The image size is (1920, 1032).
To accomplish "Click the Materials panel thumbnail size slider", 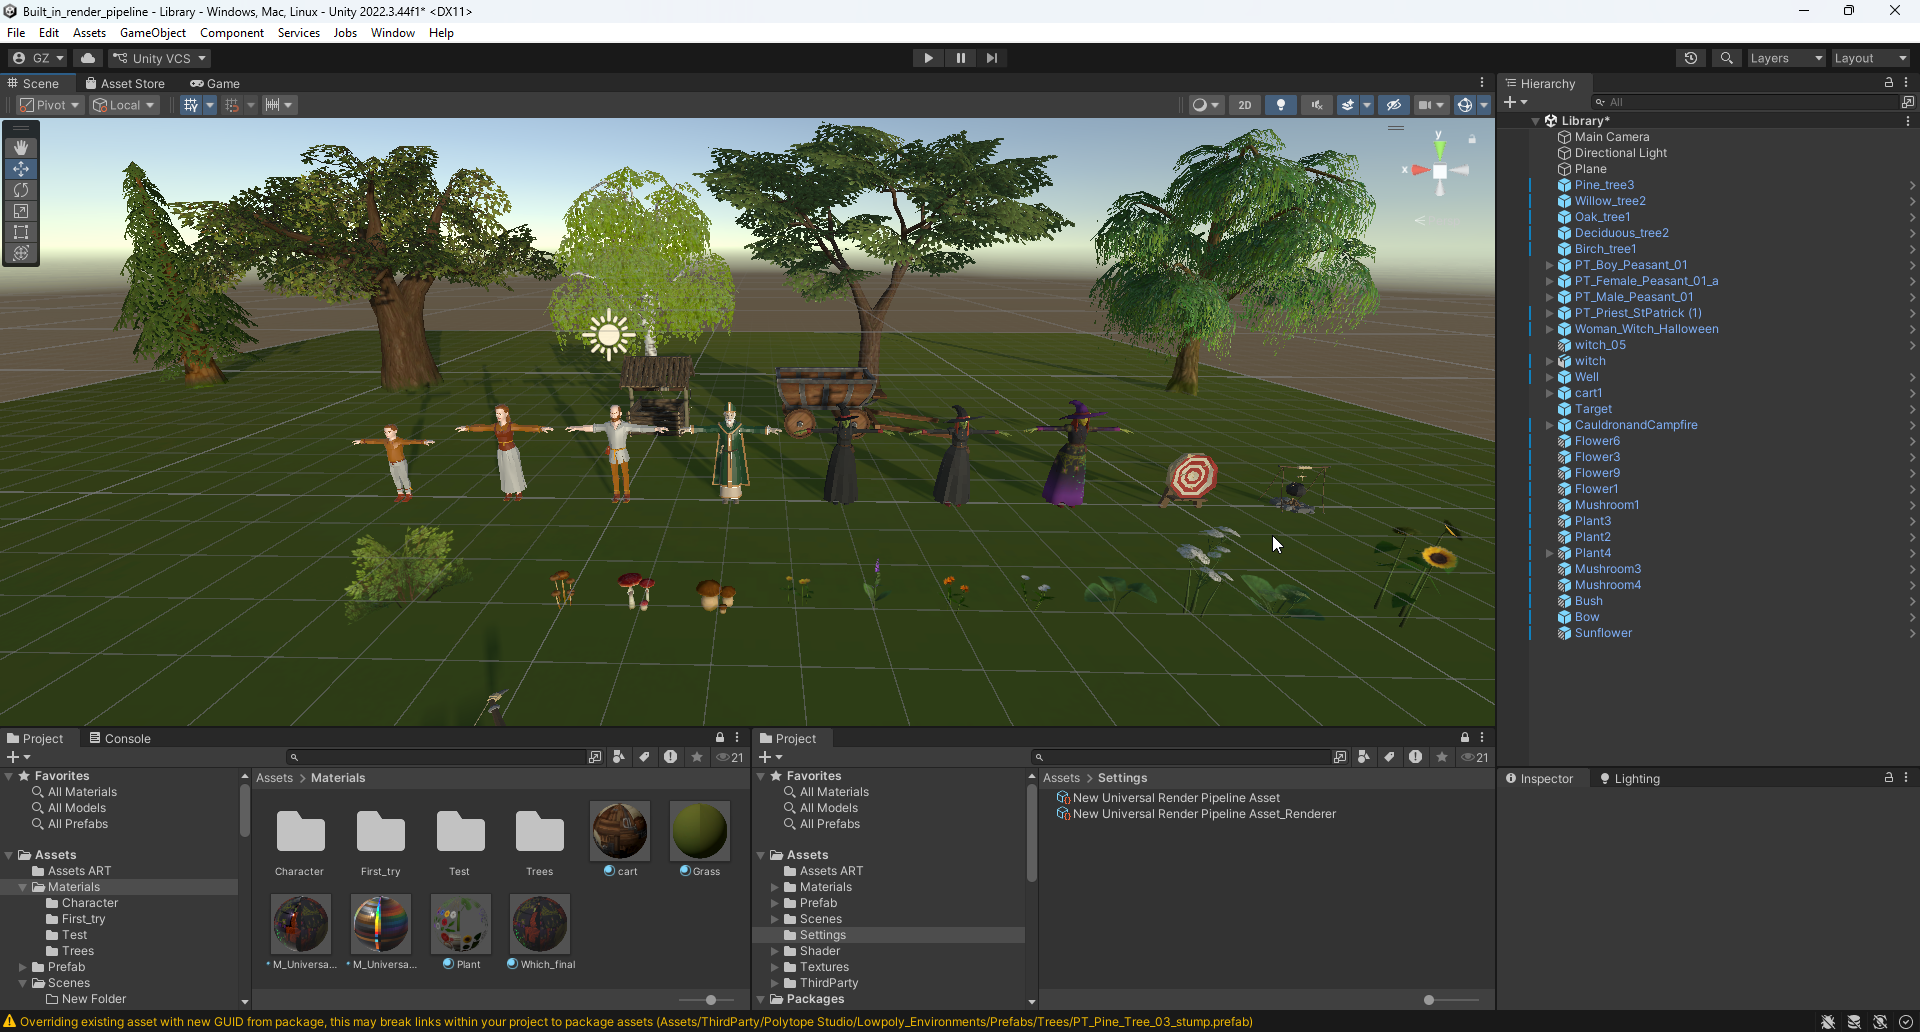I will coord(711,1000).
